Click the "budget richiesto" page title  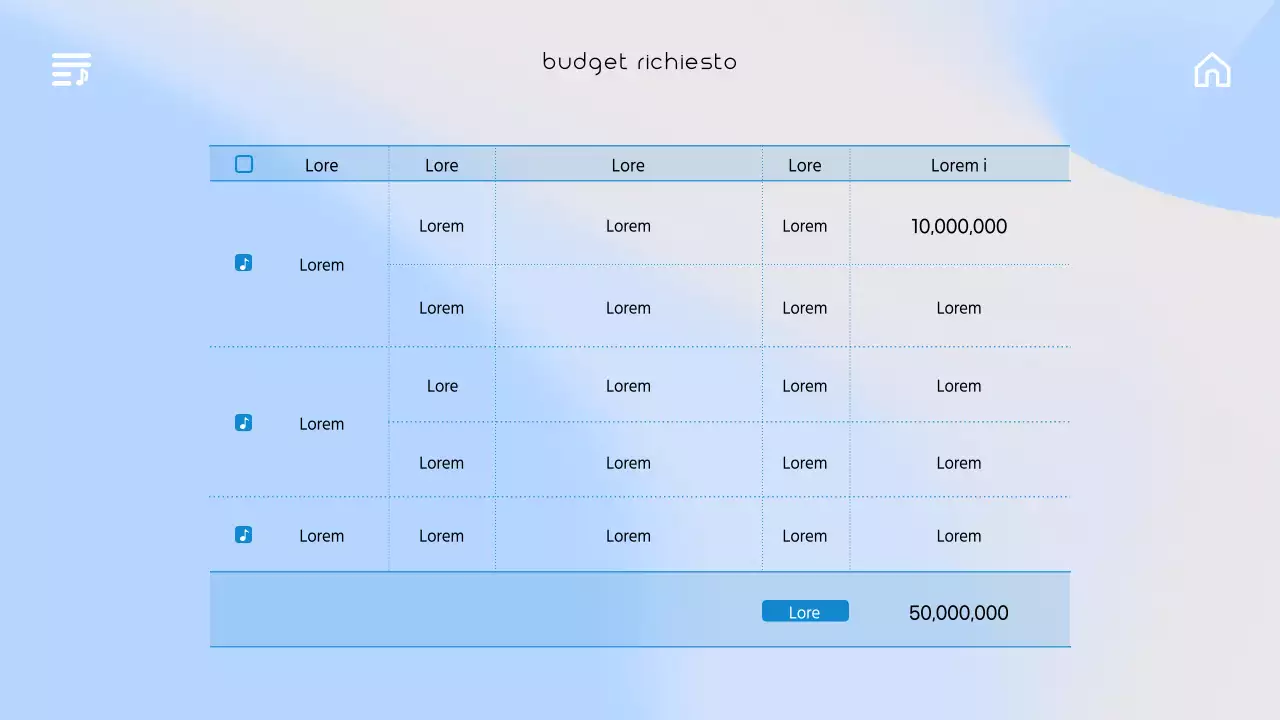[639, 62]
